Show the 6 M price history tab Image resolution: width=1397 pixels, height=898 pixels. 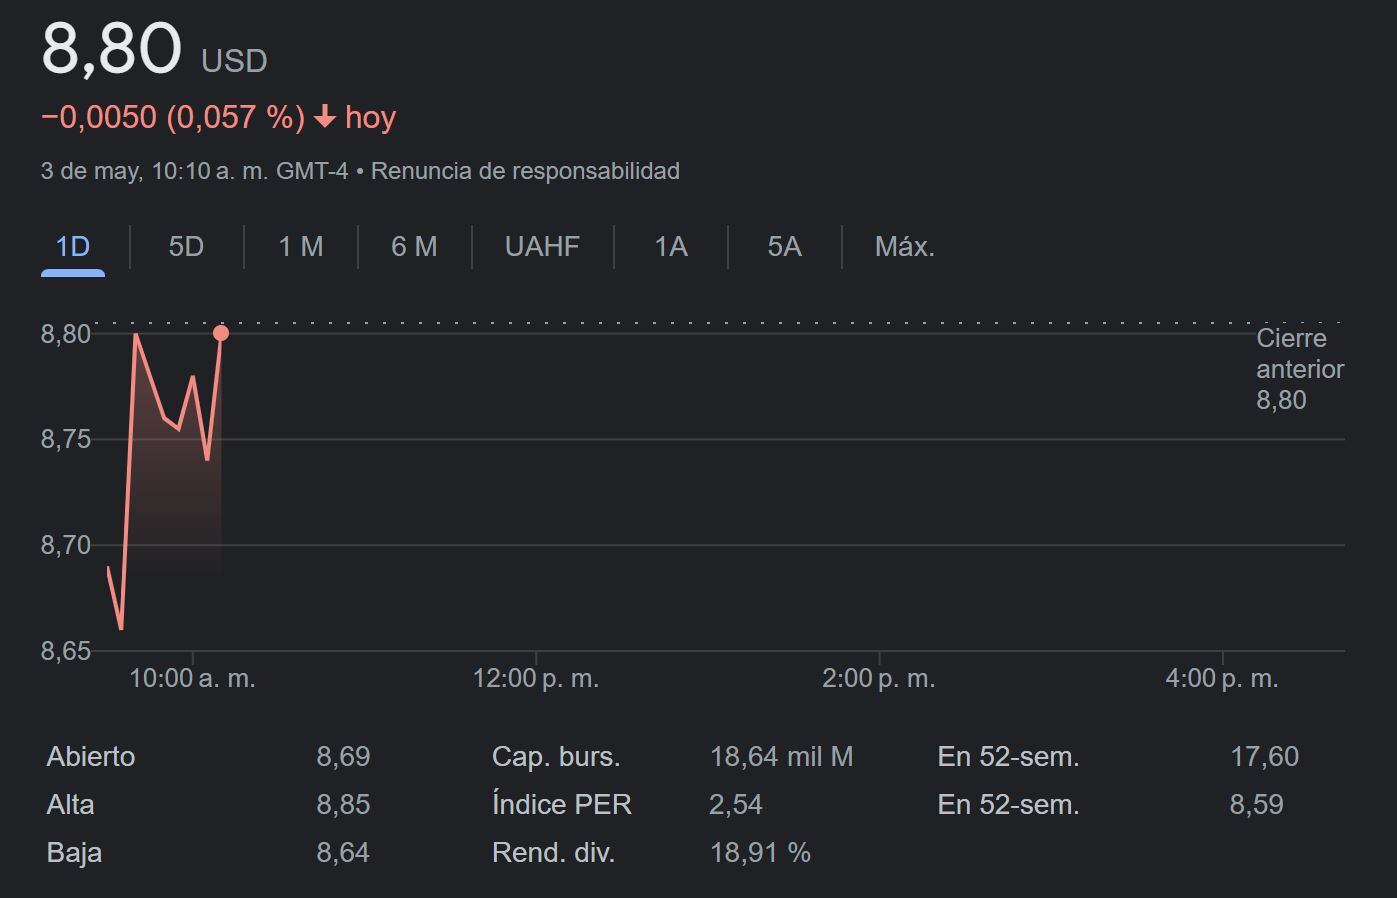pos(414,247)
